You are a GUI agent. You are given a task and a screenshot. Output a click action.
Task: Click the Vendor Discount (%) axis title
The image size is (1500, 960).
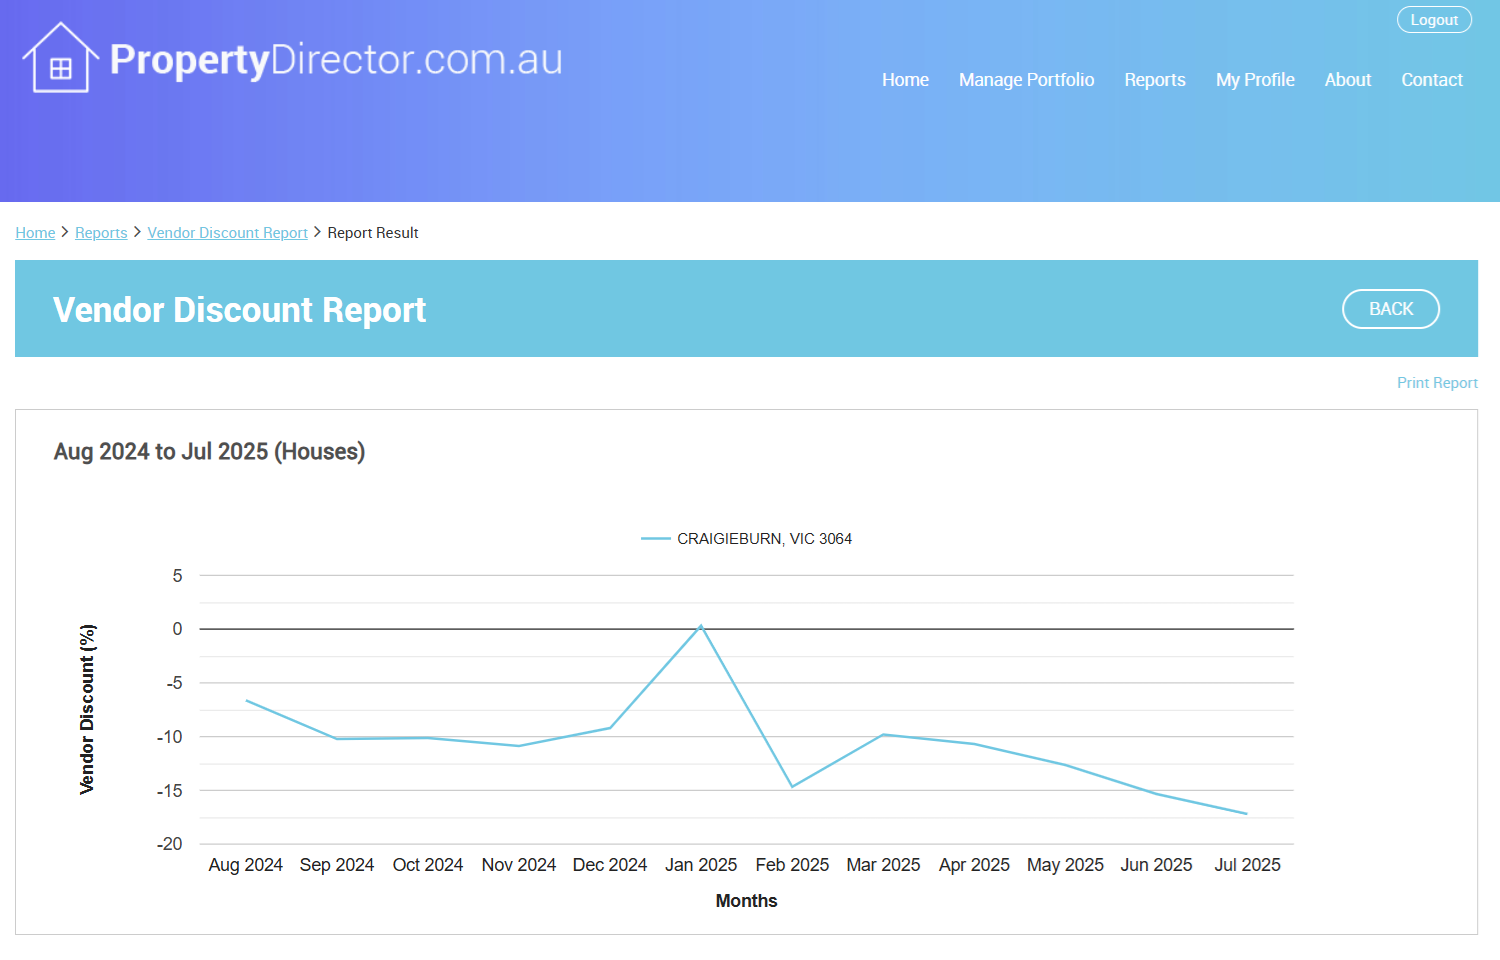tap(88, 710)
